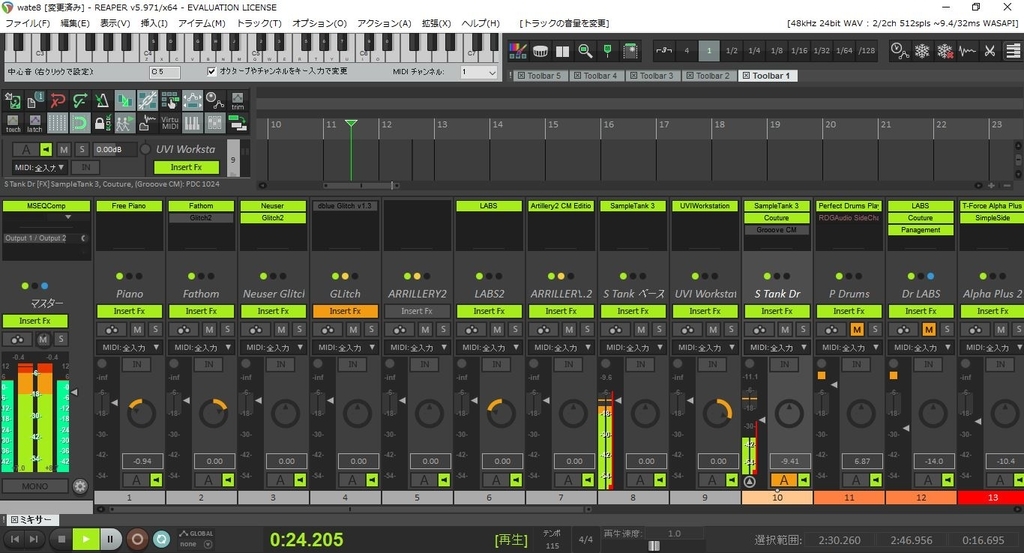The image size is (1024, 553).
Task: Toggle repeat loop button in transport
Action: pos(161,539)
